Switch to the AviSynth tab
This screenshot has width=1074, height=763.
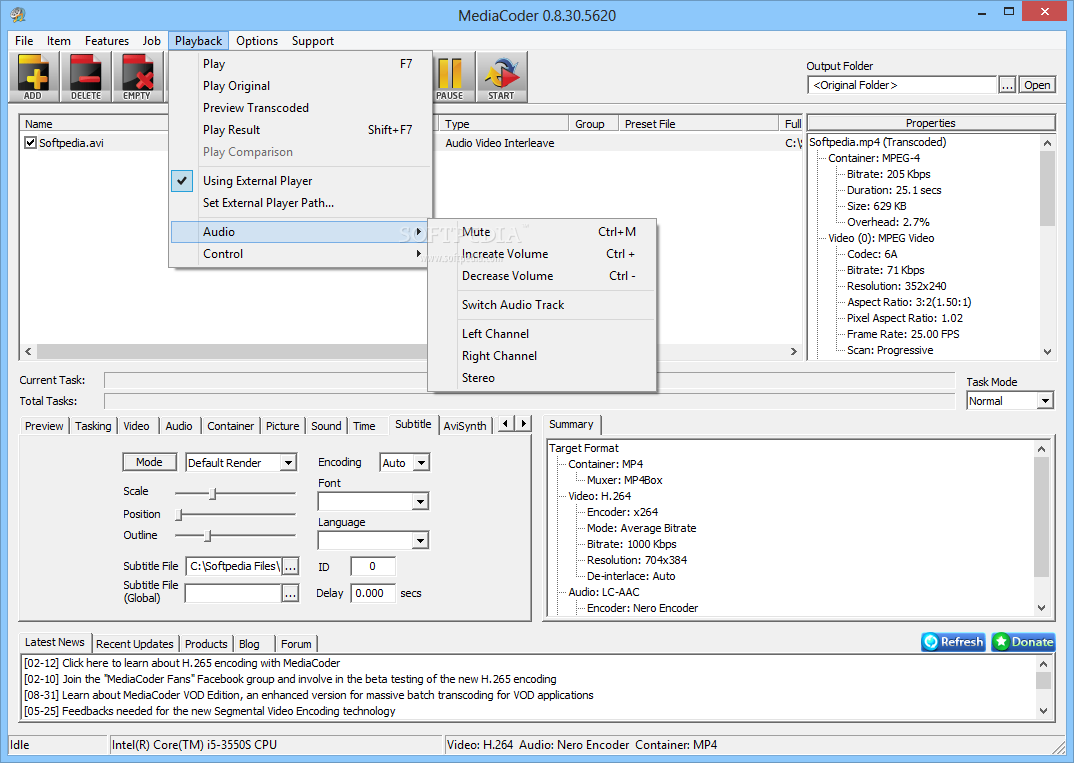tap(464, 425)
